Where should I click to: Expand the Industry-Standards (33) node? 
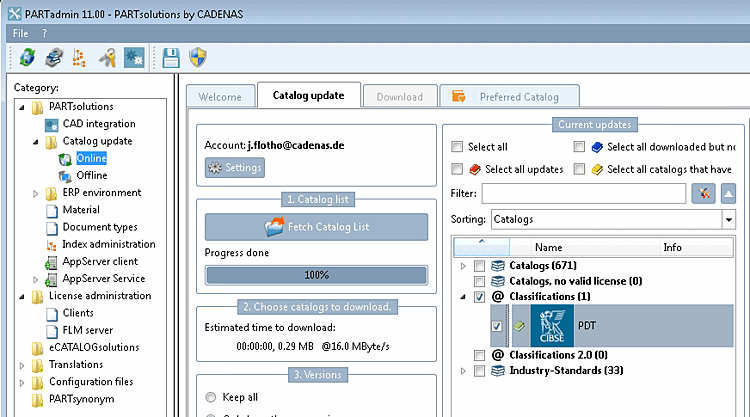coord(463,371)
